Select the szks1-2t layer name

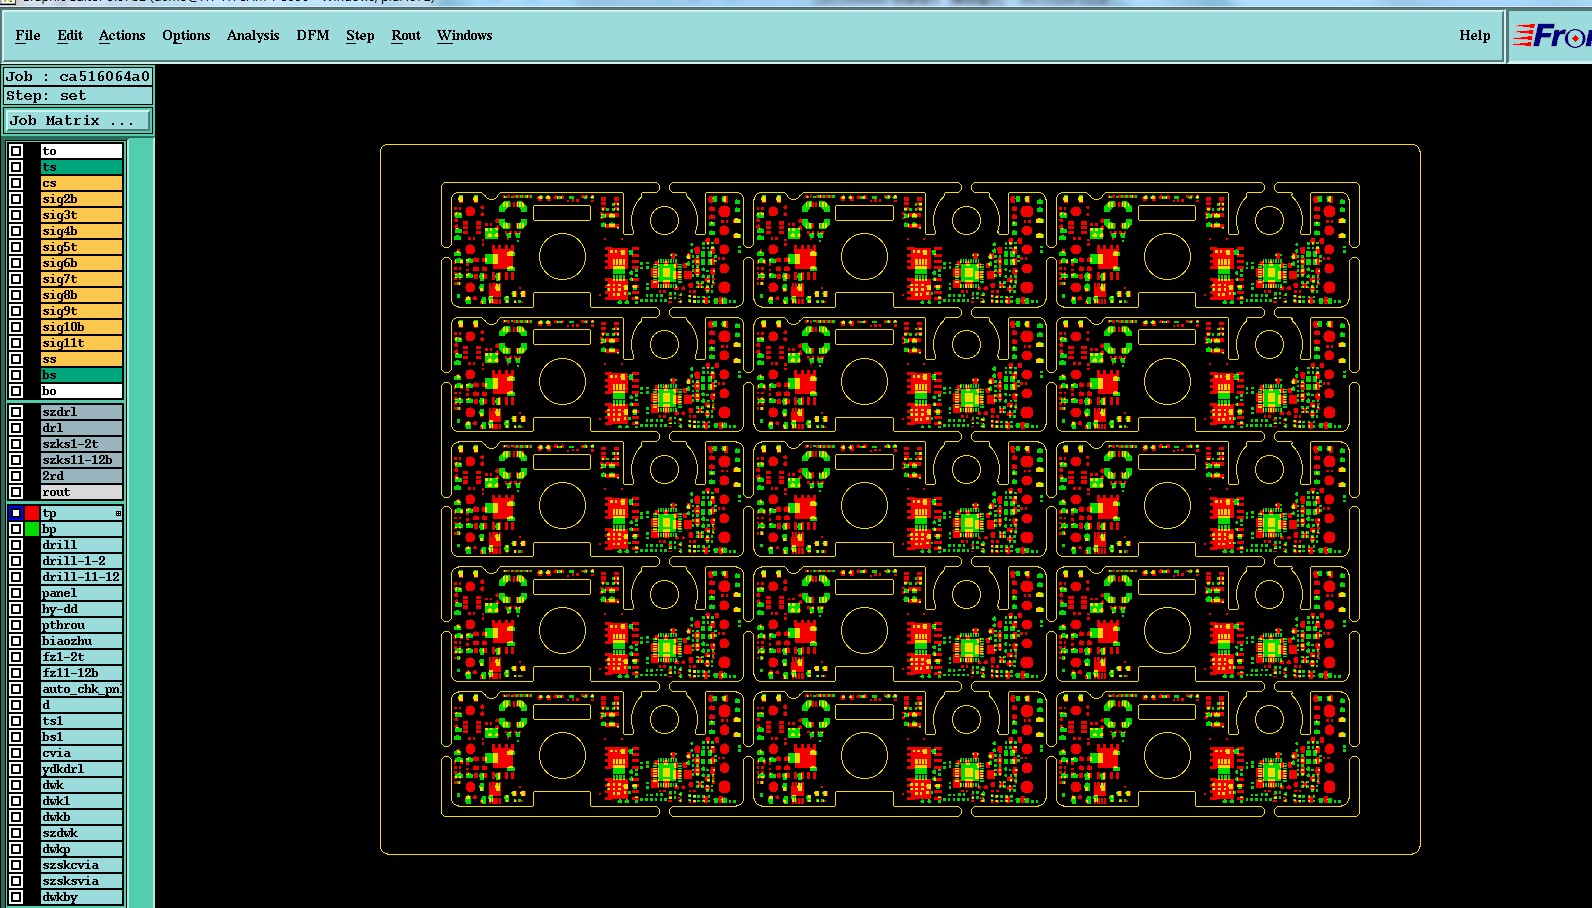pyautogui.click(x=81, y=444)
